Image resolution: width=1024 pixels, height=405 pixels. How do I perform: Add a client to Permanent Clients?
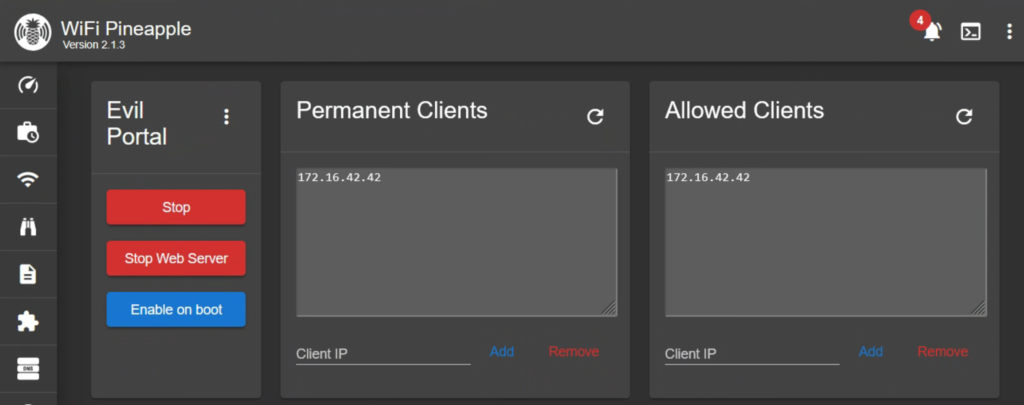(x=502, y=351)
